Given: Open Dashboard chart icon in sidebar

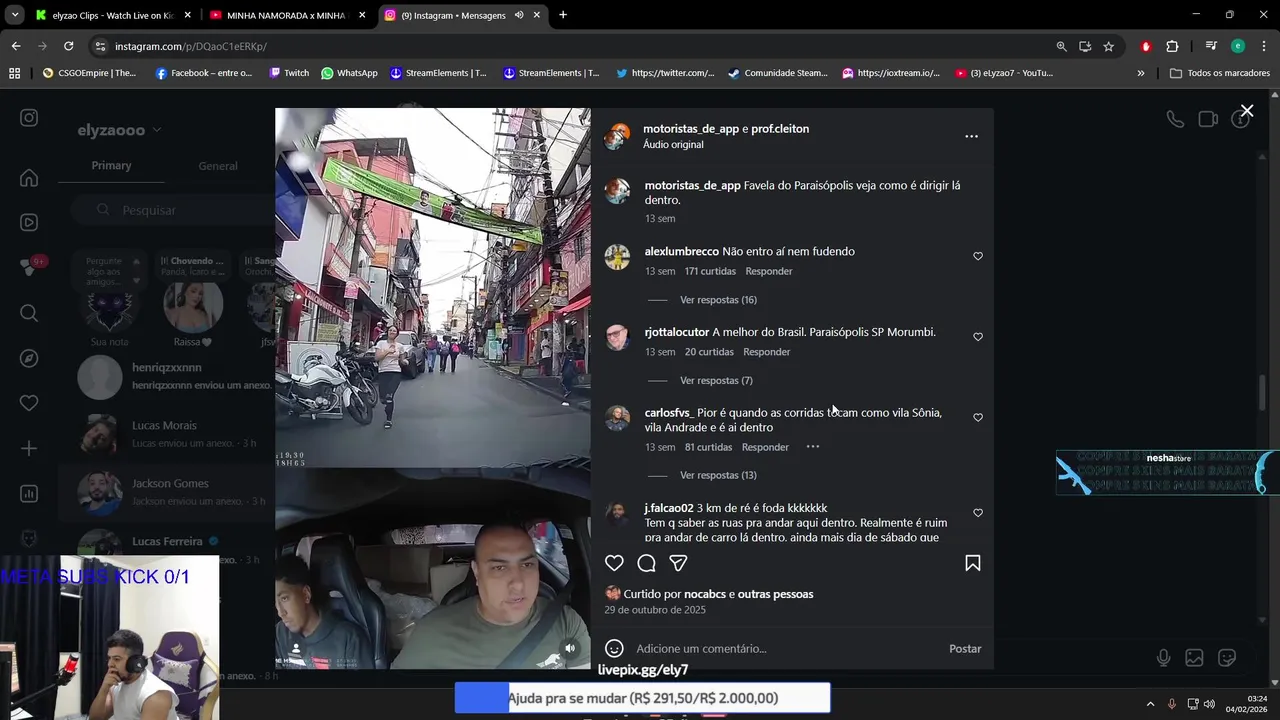Looking at the screenshot, I should pyautogui.click(x=29, y=493).
